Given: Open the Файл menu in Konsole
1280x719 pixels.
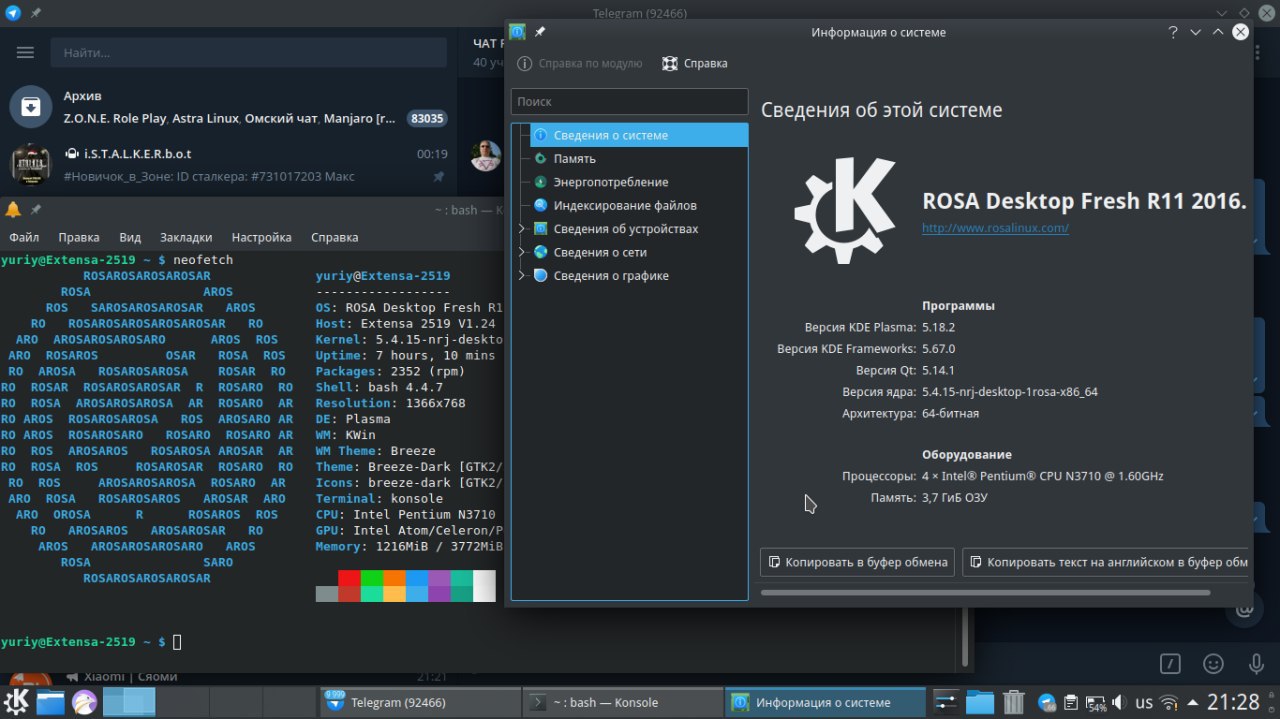Looking at the screenshot, I should [24, 237].
